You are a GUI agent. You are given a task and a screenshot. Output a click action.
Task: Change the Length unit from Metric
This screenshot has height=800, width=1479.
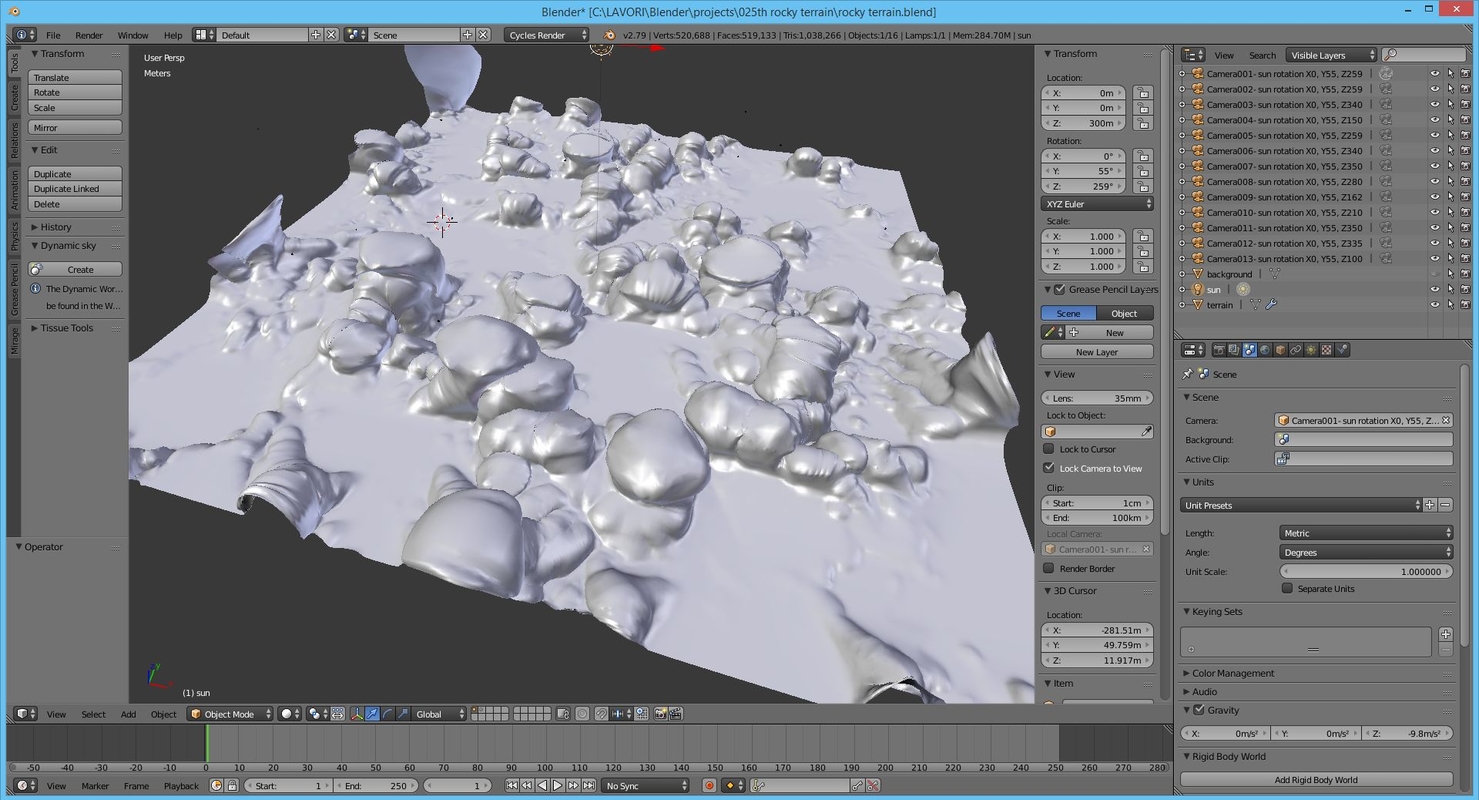tap(1366, 532)
